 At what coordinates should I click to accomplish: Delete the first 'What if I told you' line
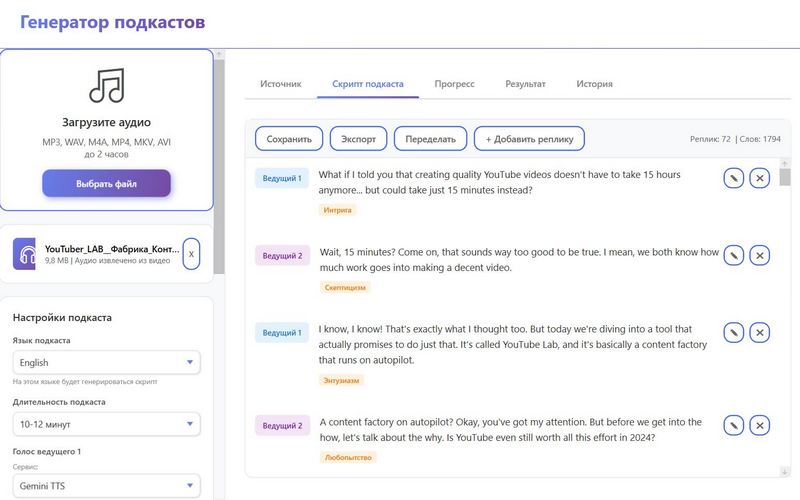(760, 178)
